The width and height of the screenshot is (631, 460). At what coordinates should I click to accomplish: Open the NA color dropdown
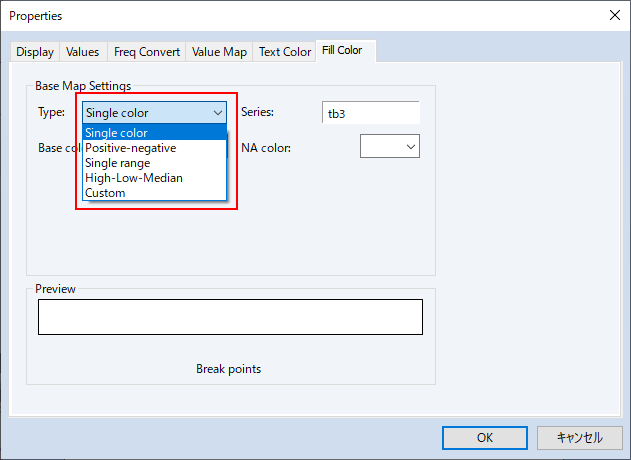pos(390,146)
